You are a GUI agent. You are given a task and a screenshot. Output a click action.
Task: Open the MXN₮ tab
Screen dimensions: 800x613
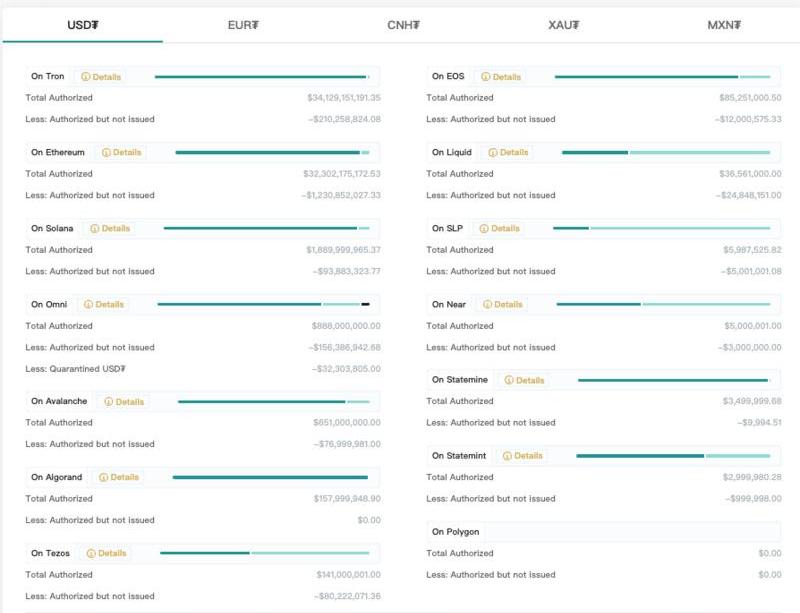(723, 25)
